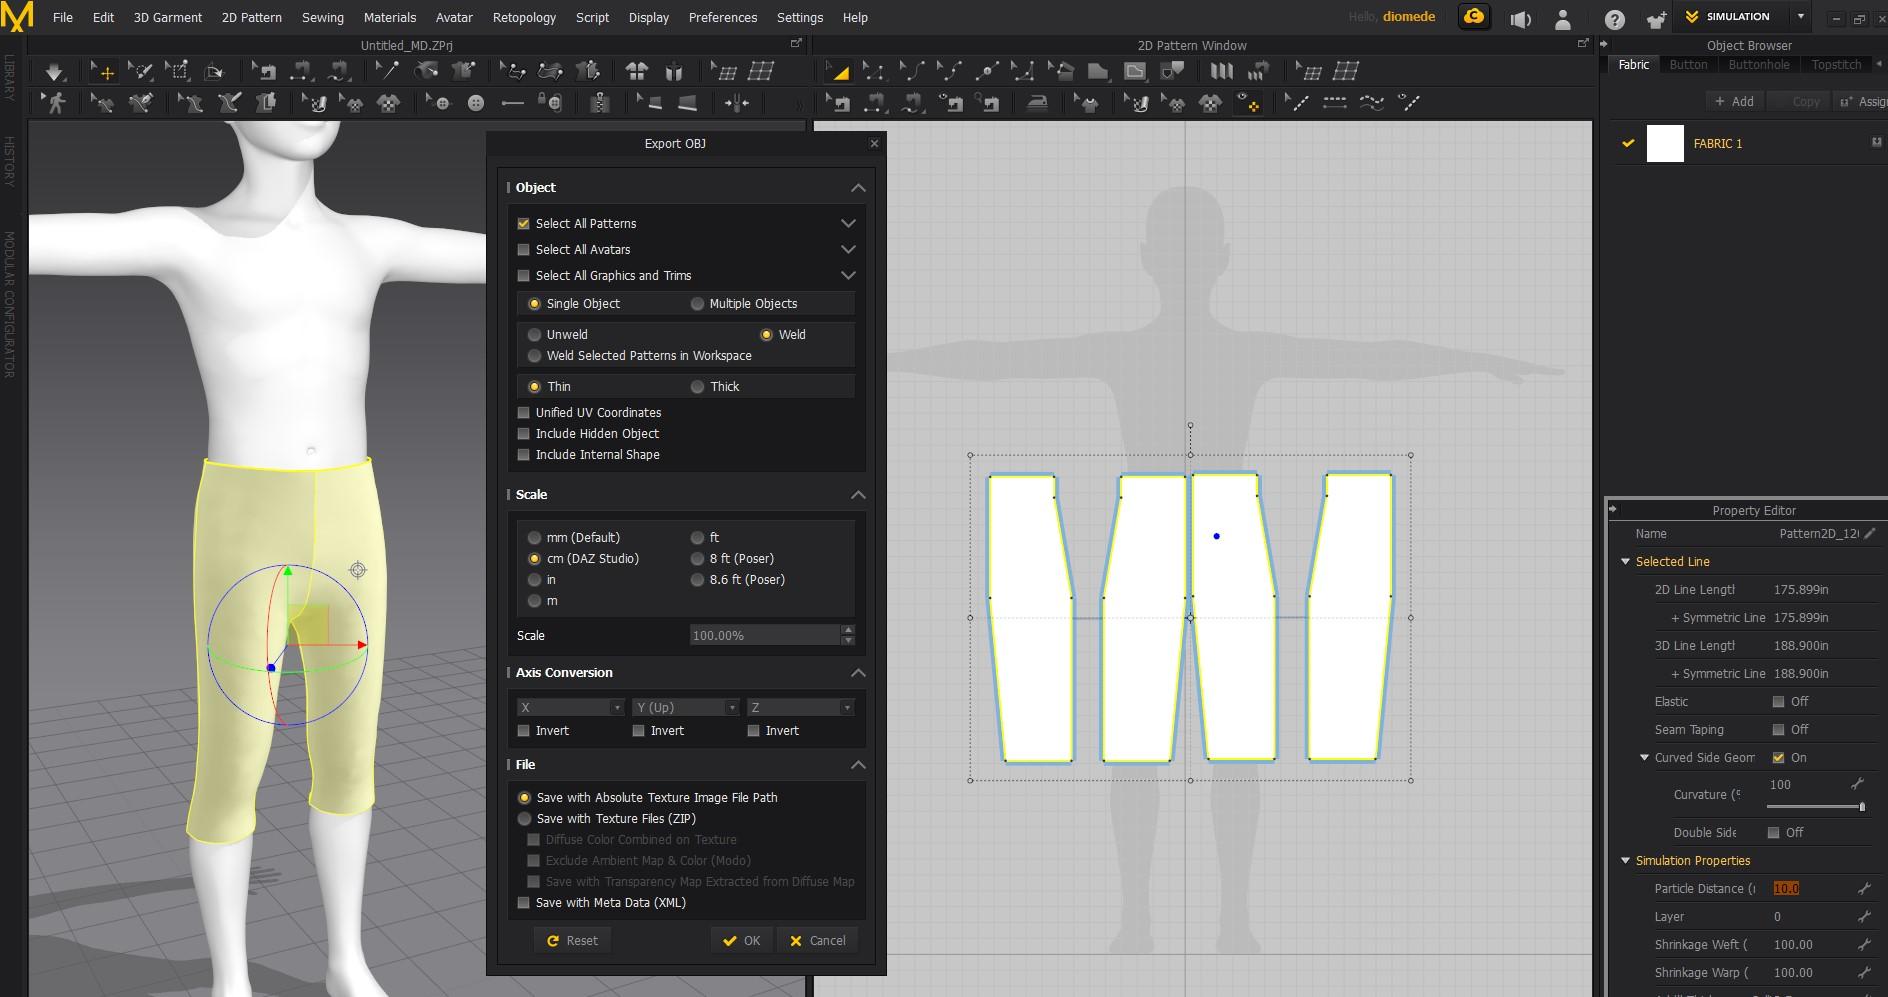1888x997 pixels.
Task: Click the megaphone announcements icon
Action: pyautogui.click(x=1520, y=19)
